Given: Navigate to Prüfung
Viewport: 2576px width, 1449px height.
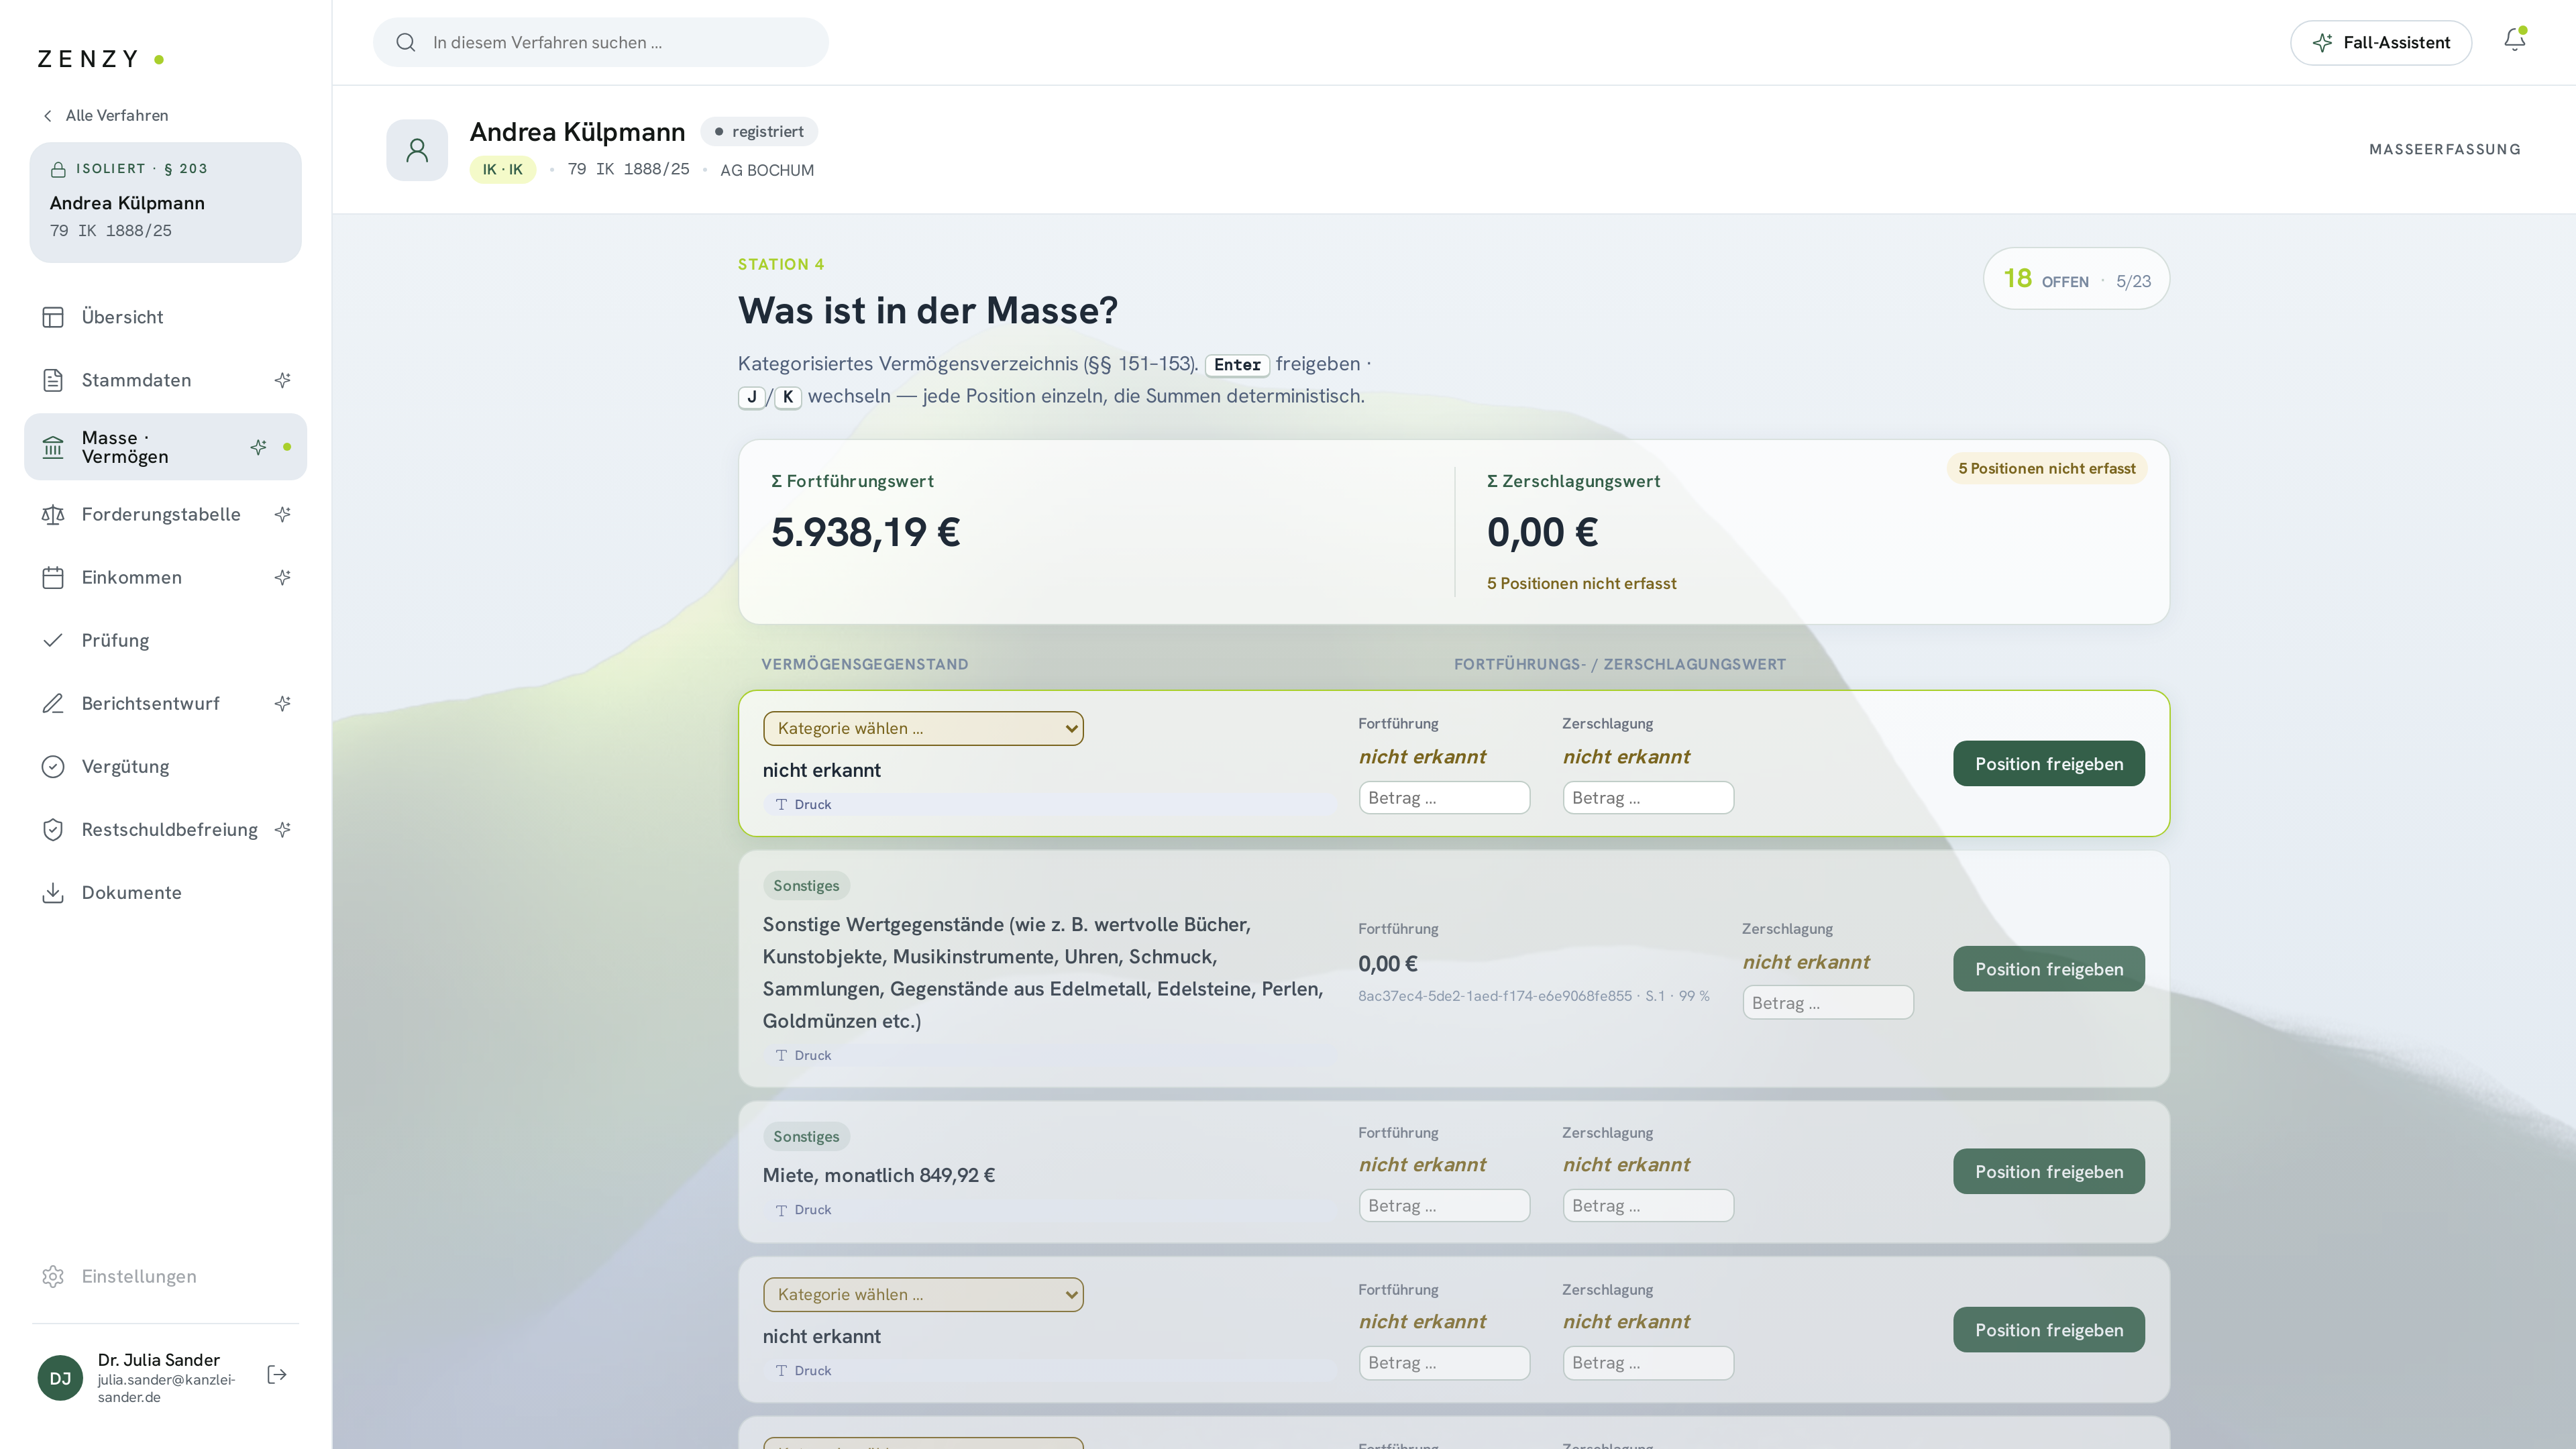Looking at the screenshot, I should pyautogui.click(x=165, y=640).
